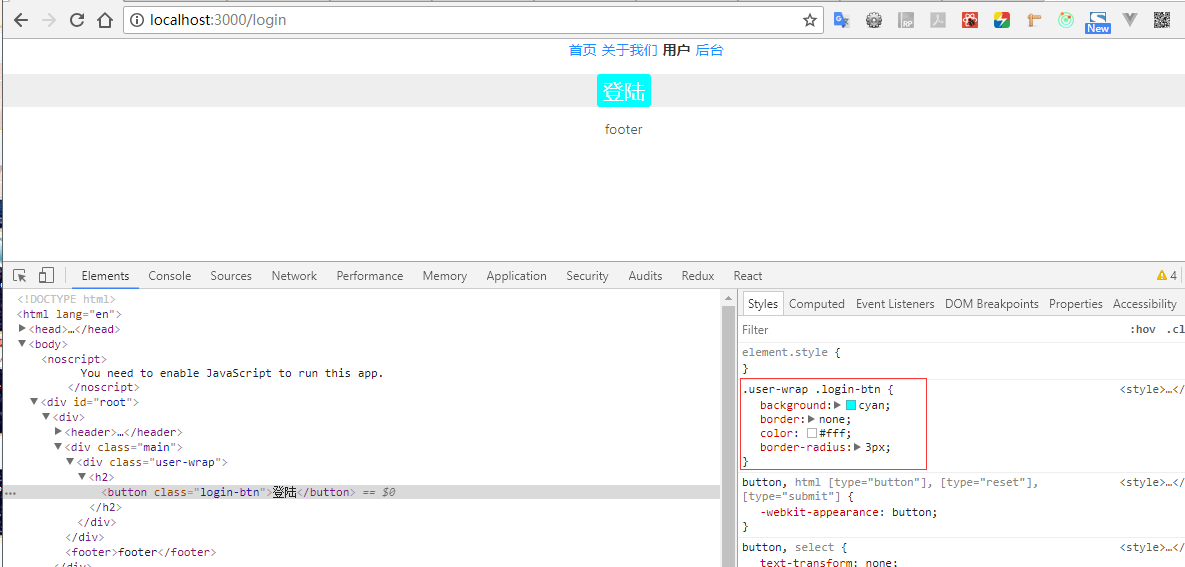This screenshot has height=567, width=1185.
Task: Open the Network tab
Action: [294, 276]
